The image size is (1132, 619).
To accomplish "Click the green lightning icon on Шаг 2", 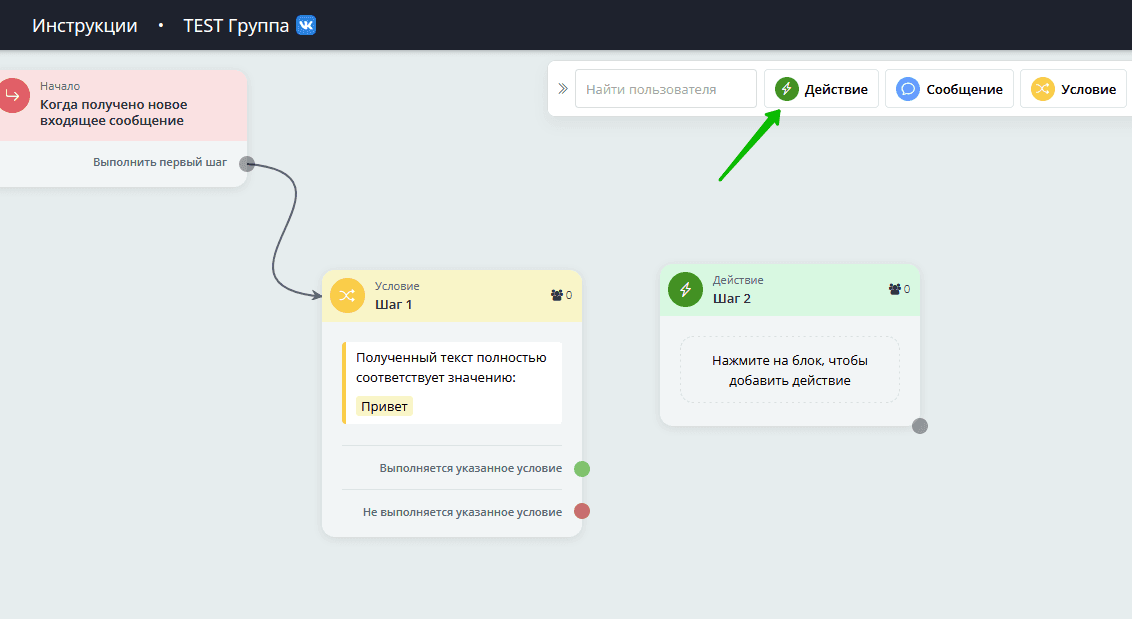I will 686,290.
